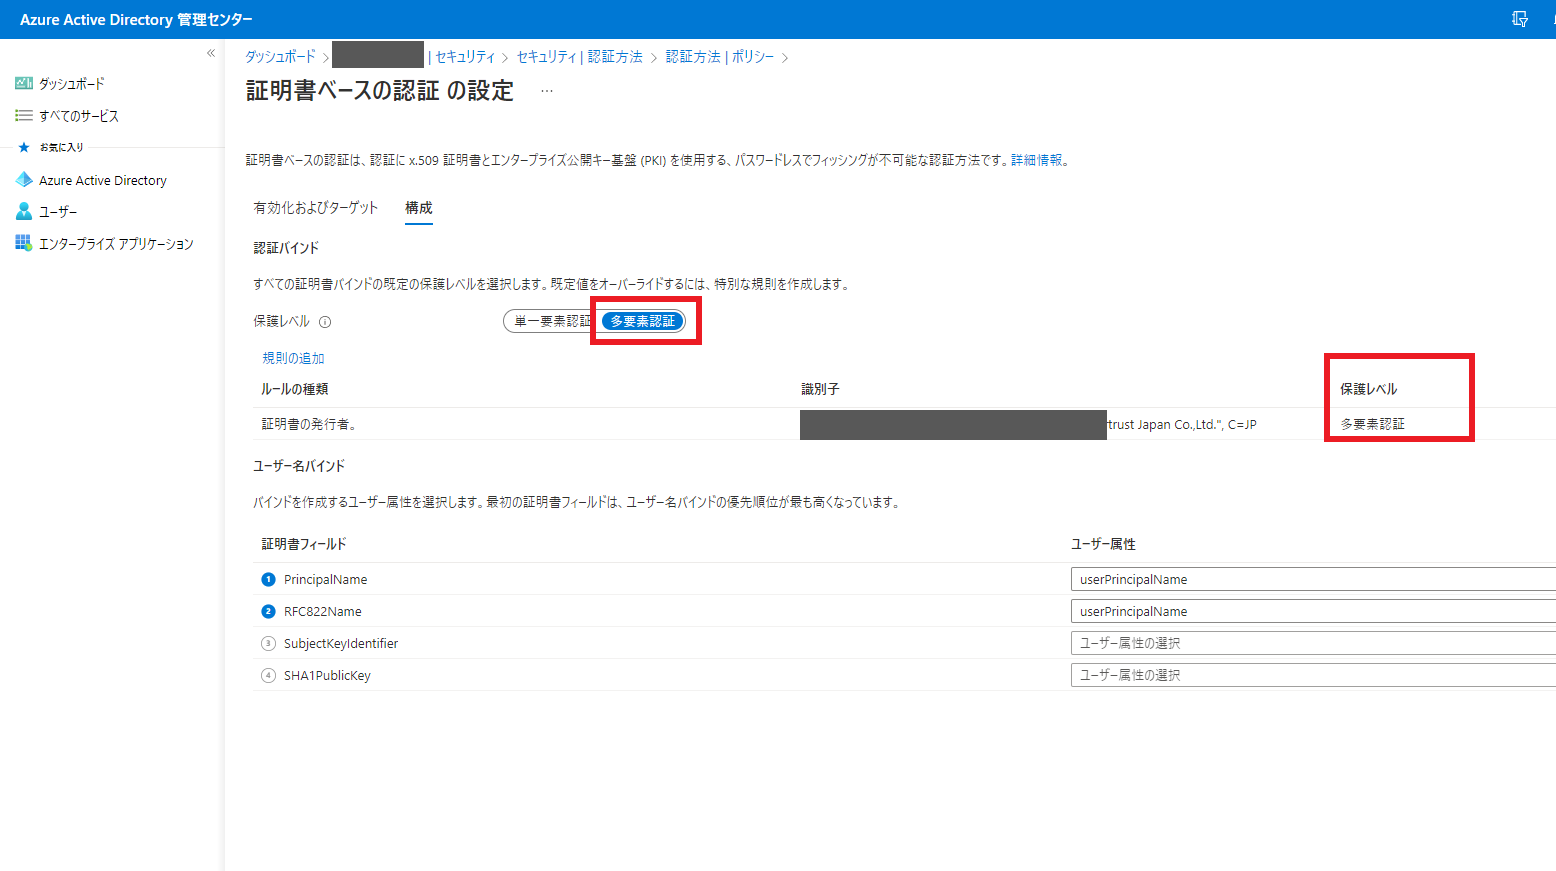Click the お気に入り label in the sidebar
This screenshot has width=1556, height=871.
[x=61, y=147]
